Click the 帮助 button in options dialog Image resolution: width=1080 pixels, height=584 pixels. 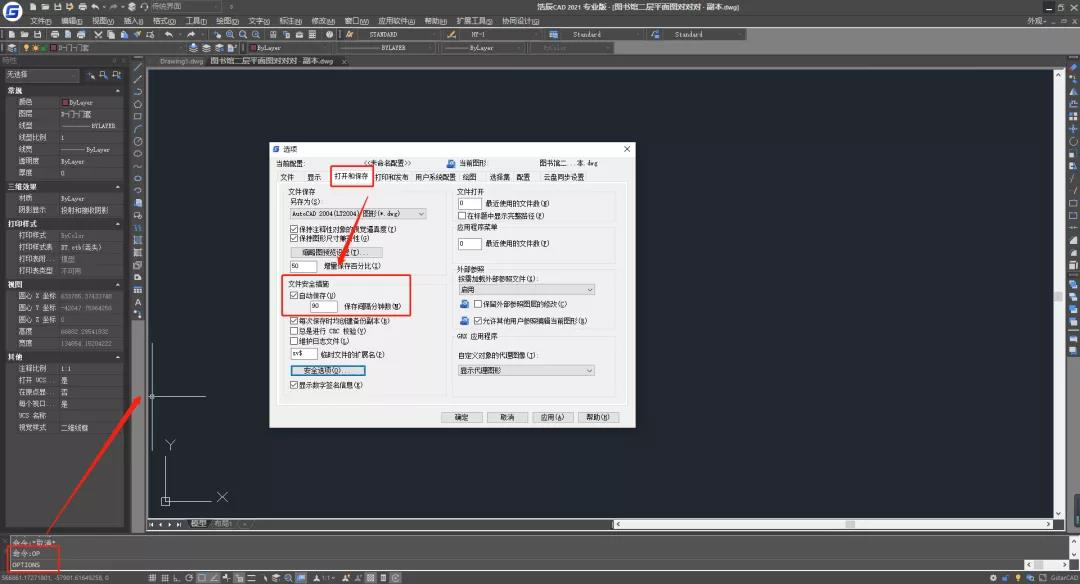tap(598, 417)
